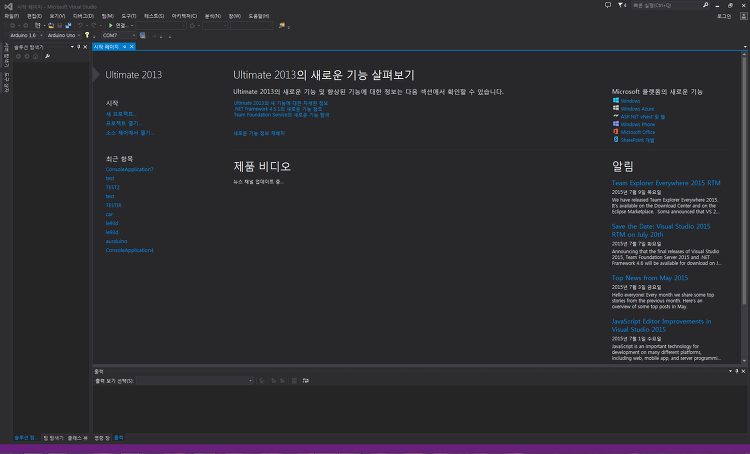Click the Home icon in Solution Explorer
The height and width of the screenshot is (454, 750).
pos(35,56)
